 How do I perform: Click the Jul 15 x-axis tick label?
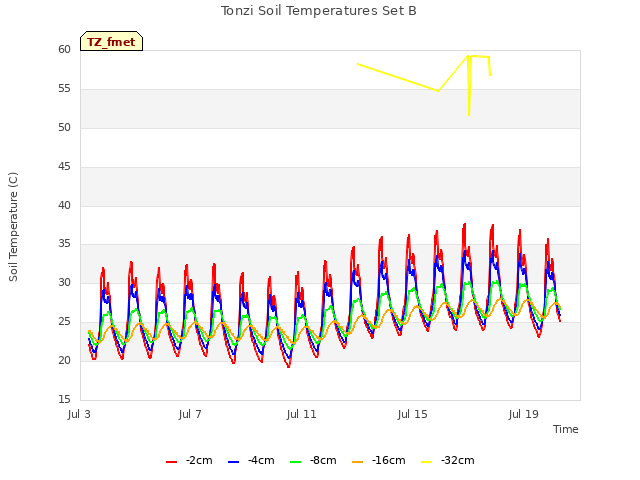pyautogui.click(x=413, y=414)
